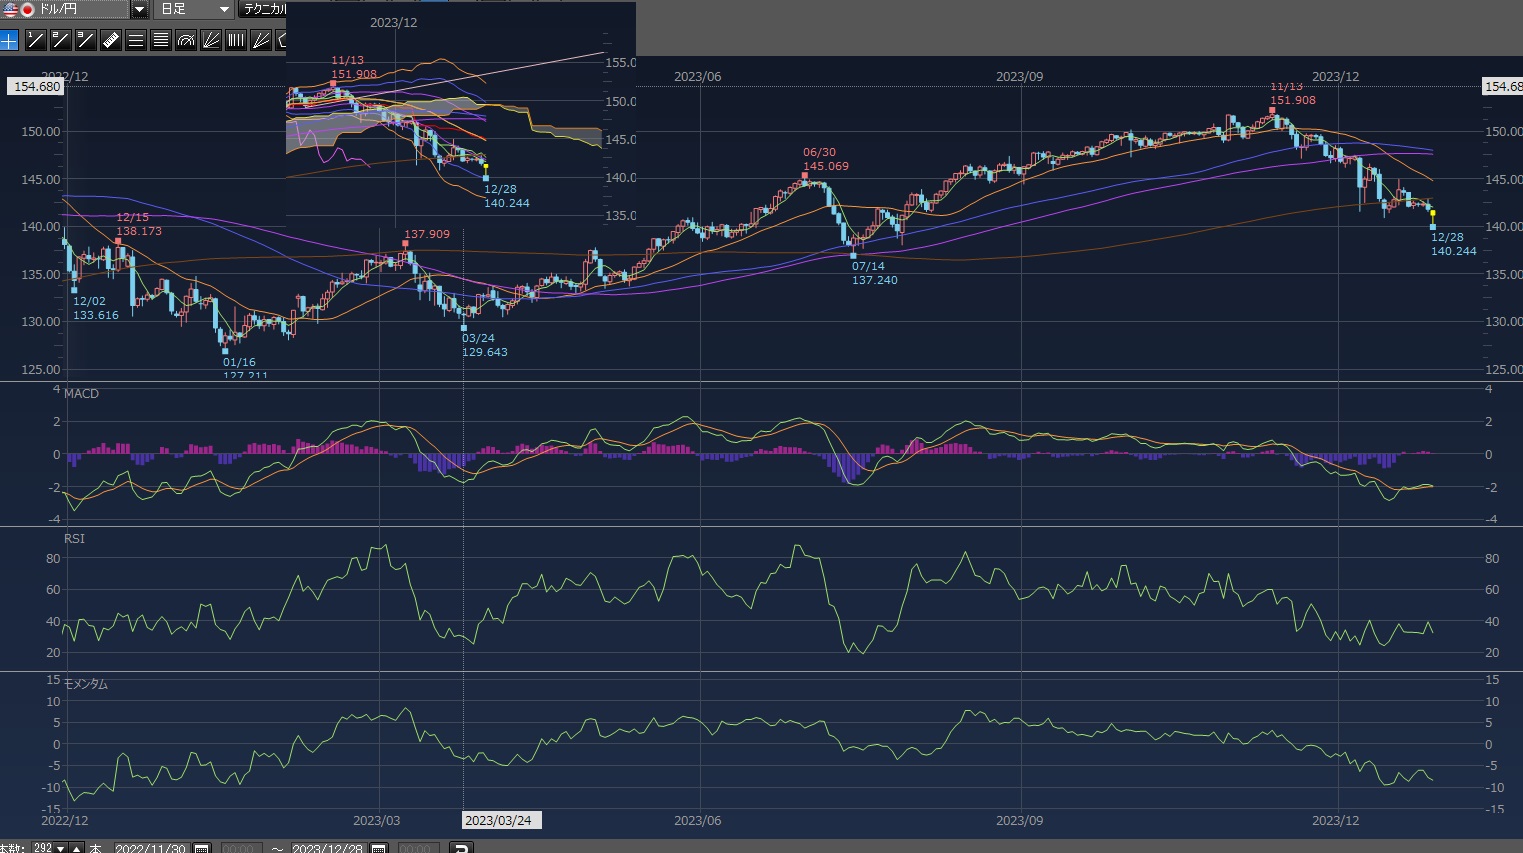
Task: Select the three horizontal lines tool
Action: tap(136, 40)
